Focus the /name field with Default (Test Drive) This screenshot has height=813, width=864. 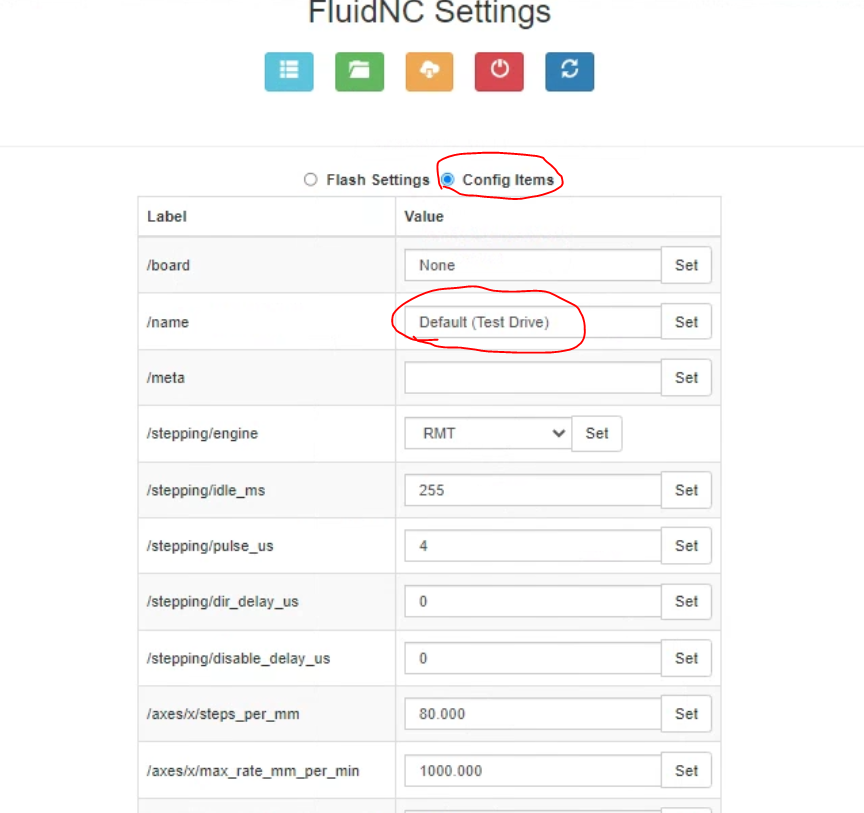tap(533, 322)
